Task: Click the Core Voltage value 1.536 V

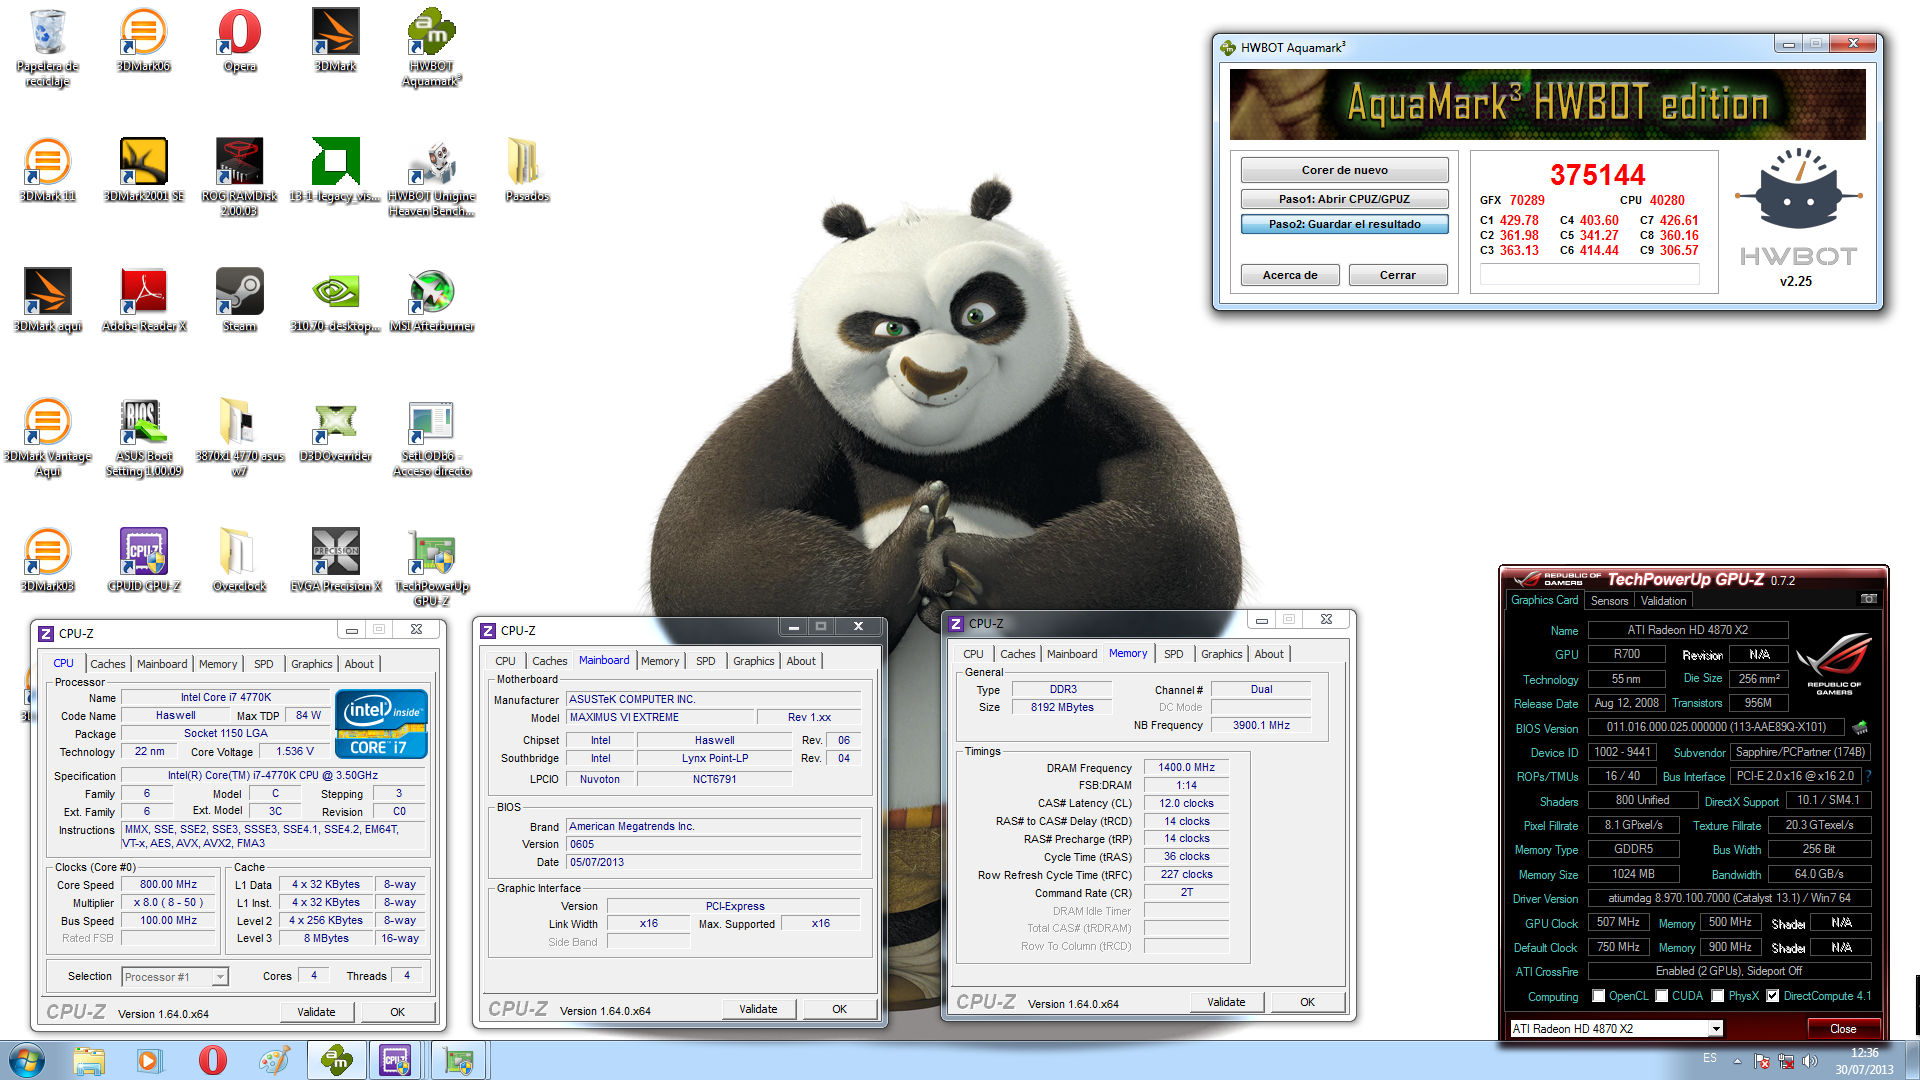Action: coord(295,751)
